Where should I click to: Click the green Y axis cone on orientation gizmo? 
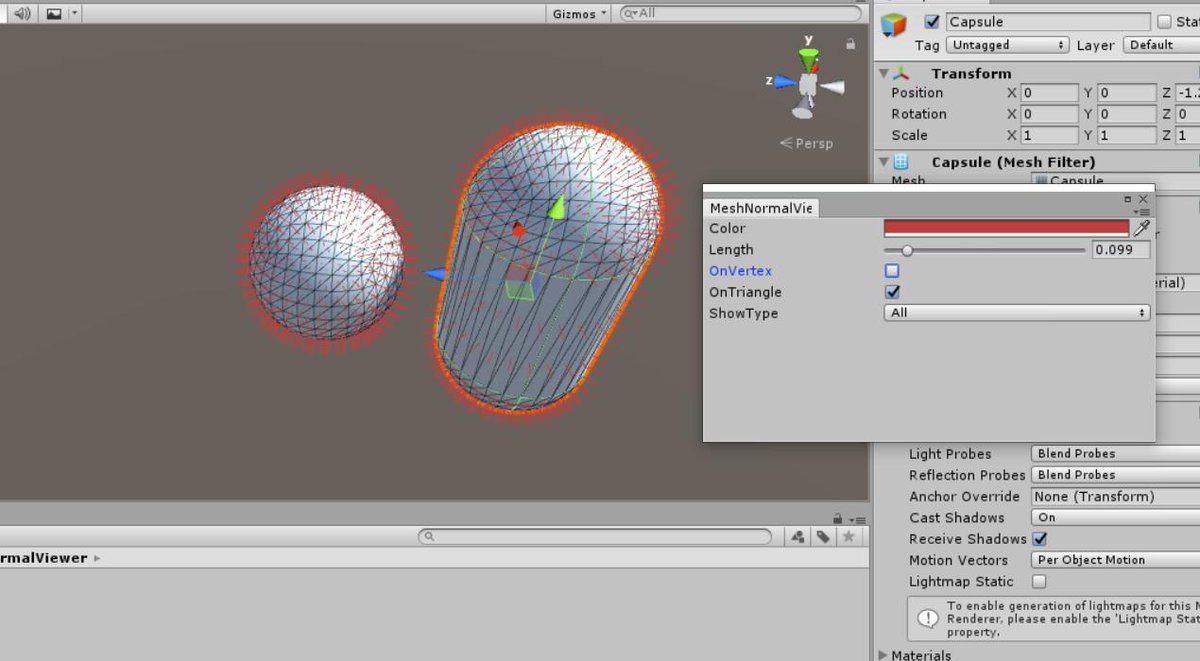pyautogui.click(x=809, y=56)
